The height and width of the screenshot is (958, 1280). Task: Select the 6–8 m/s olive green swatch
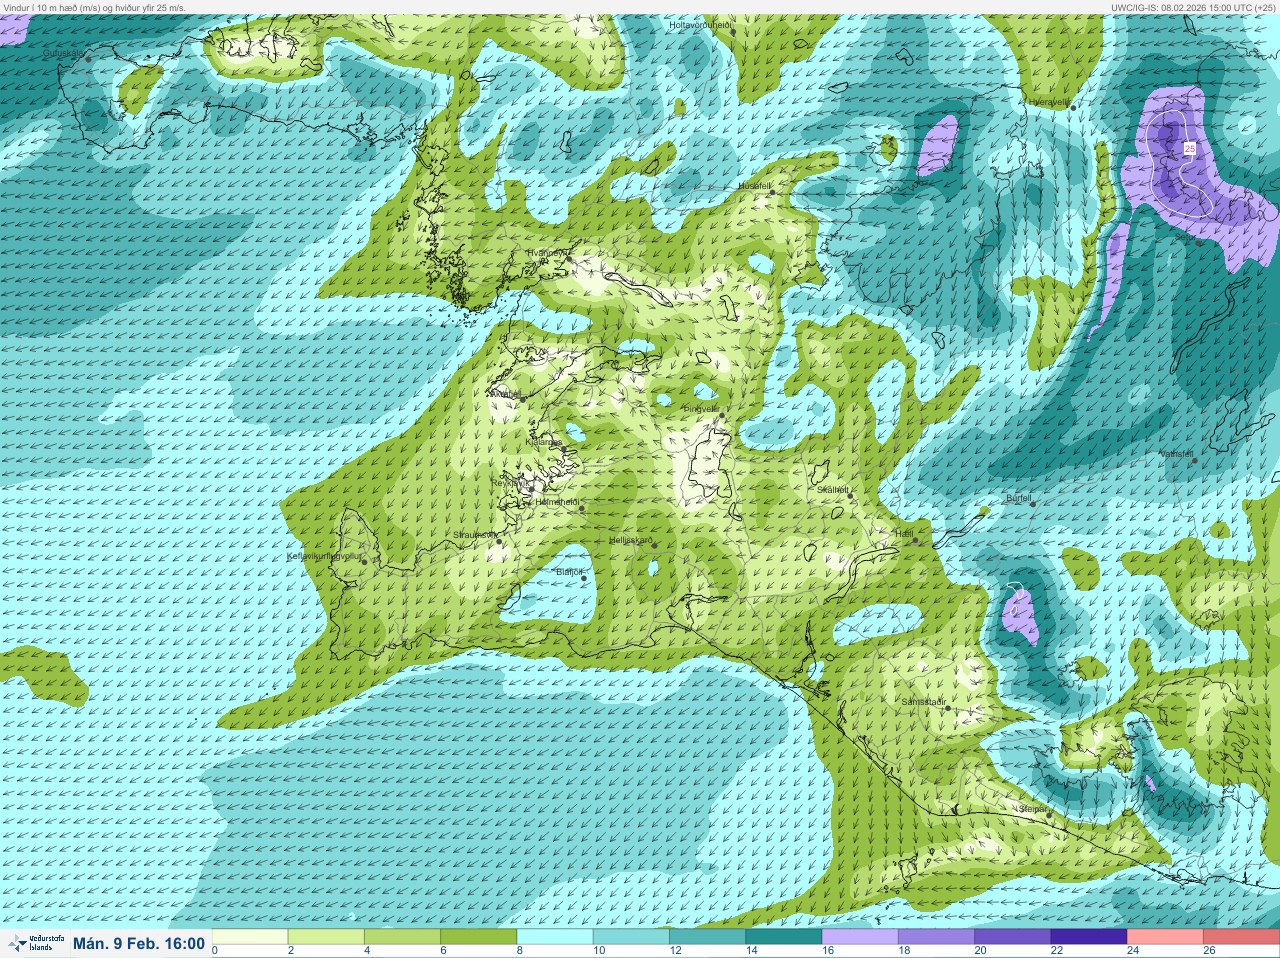[x=478, y=937]
